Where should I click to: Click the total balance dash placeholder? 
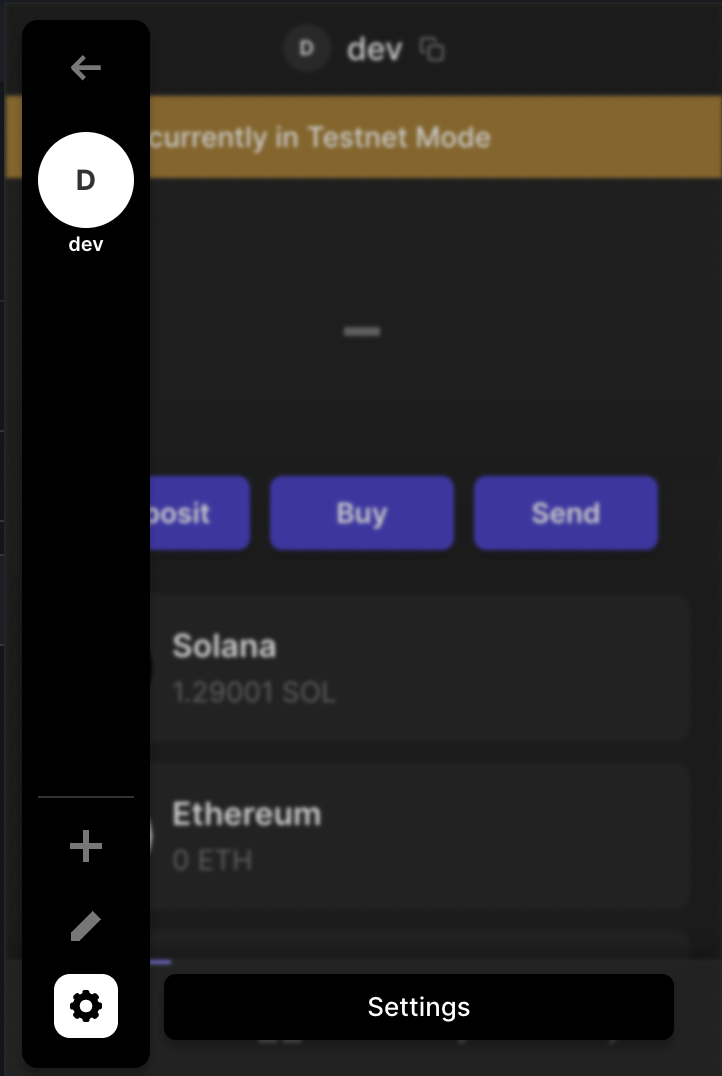click(x=362, y=331)
